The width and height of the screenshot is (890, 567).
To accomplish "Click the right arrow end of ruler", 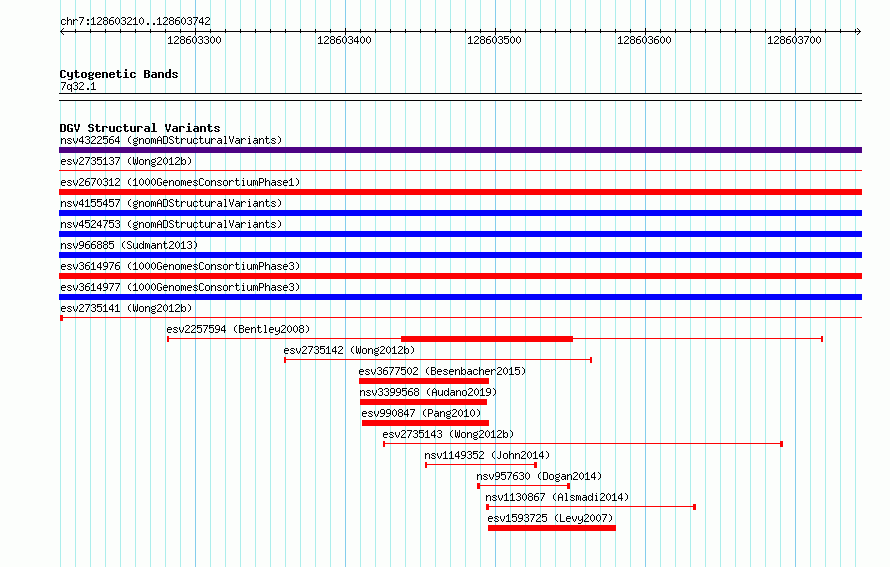I will (x=859, y=31).
